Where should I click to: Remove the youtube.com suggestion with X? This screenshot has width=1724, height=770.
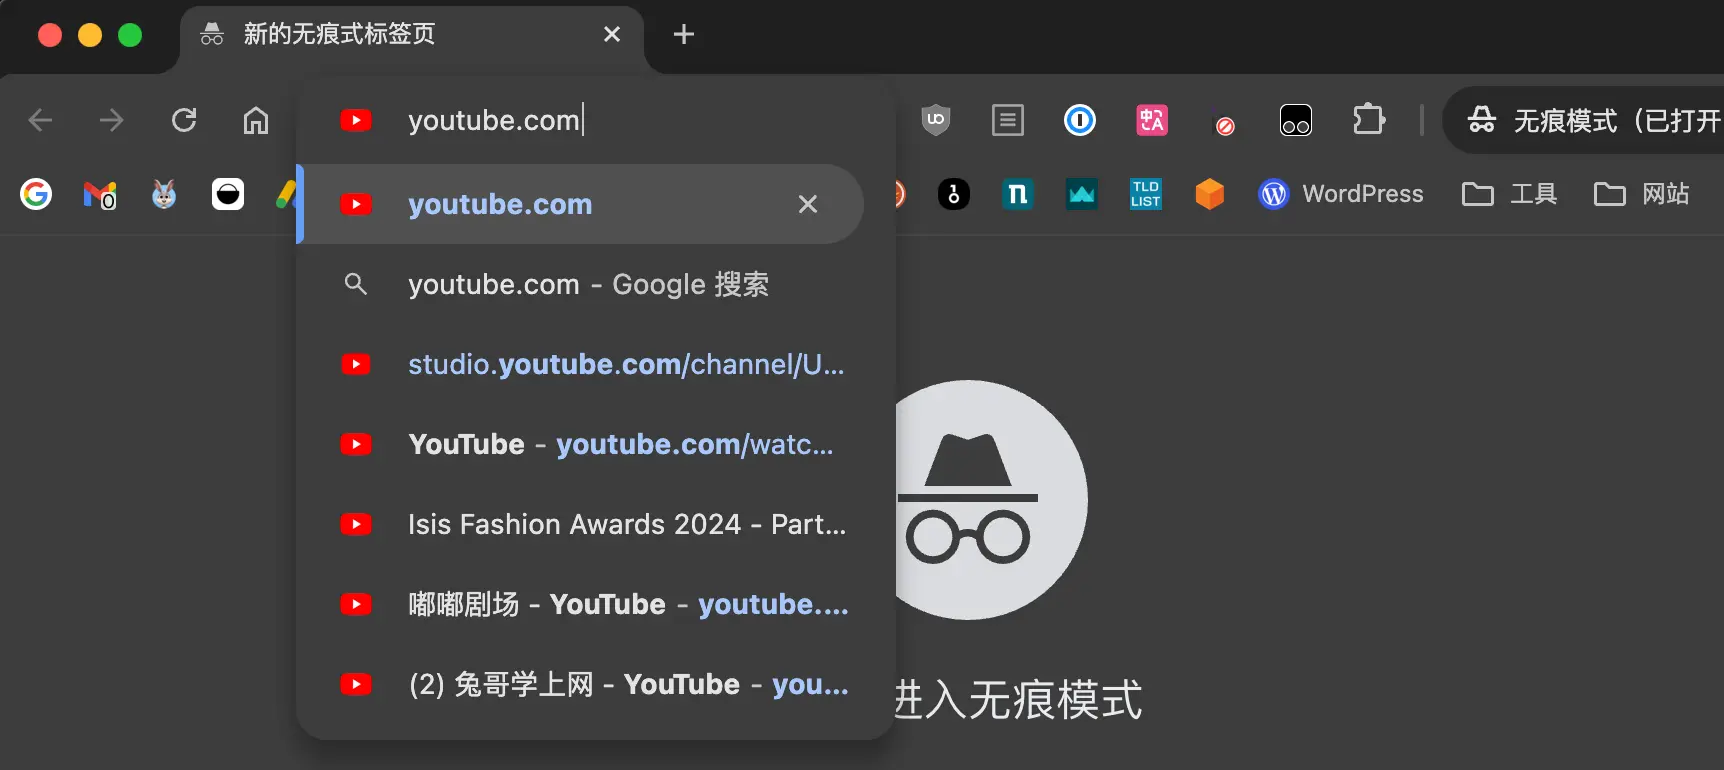coord(808,204)
